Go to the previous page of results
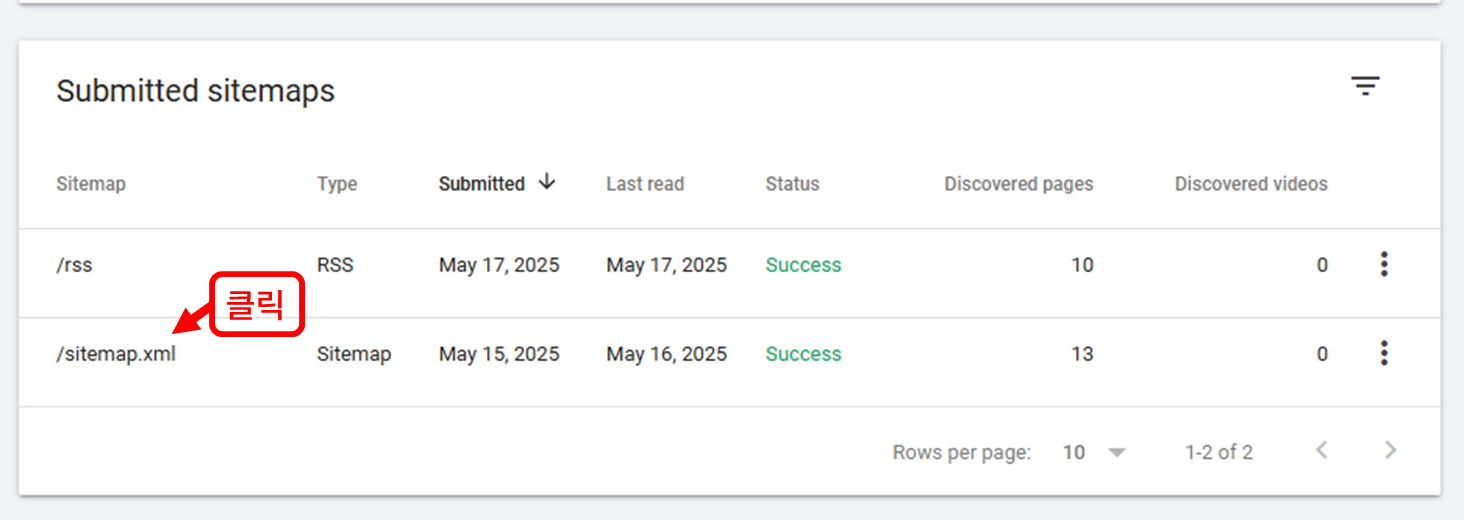Viewport: 1464px width, 520px height. [1322, 450]
